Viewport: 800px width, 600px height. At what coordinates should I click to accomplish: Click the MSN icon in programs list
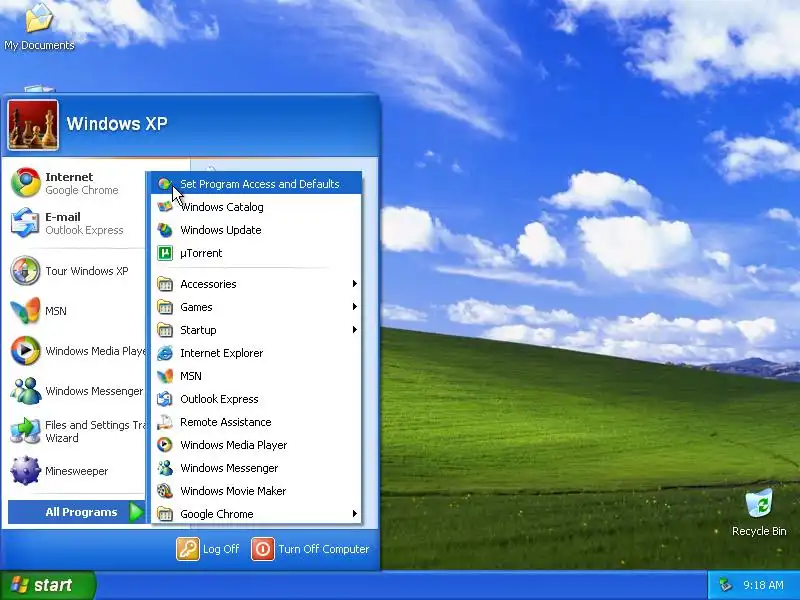point(165,376)
